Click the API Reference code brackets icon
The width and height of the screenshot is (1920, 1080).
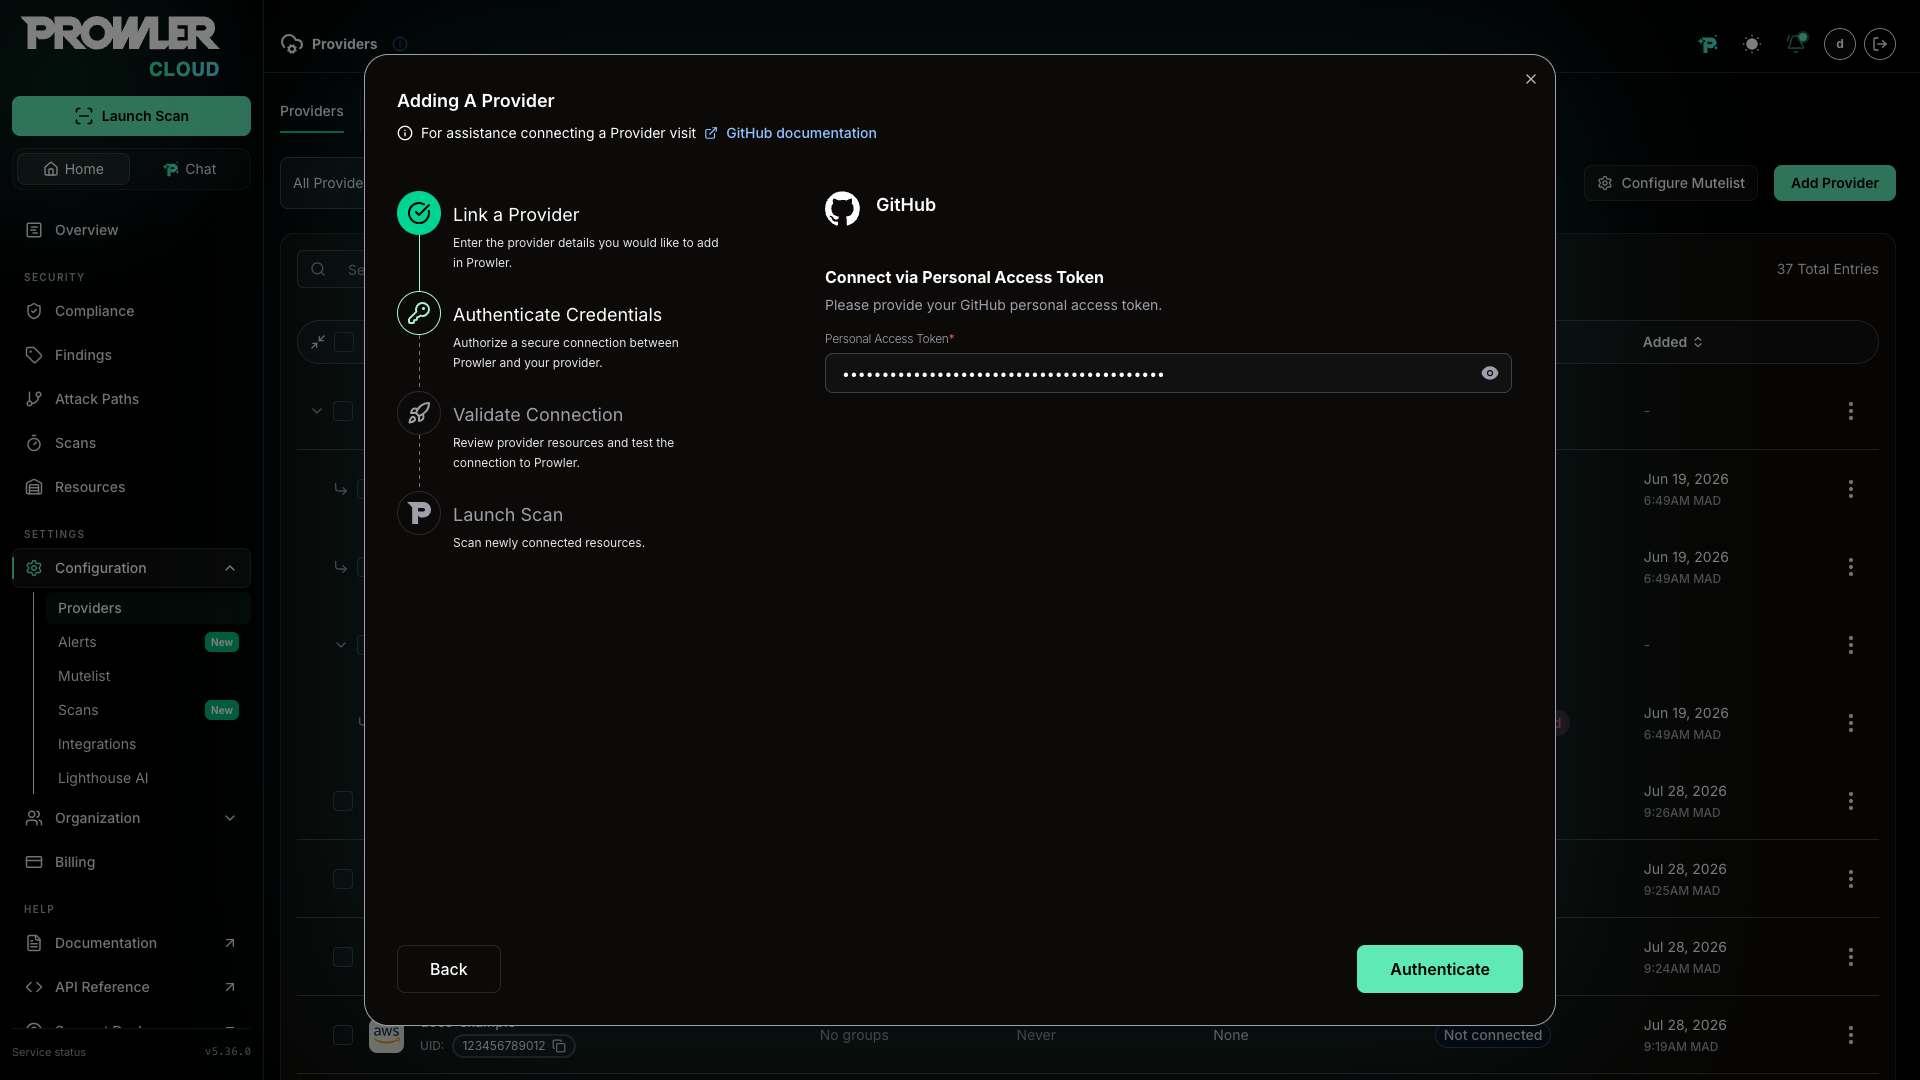[34, 987]
